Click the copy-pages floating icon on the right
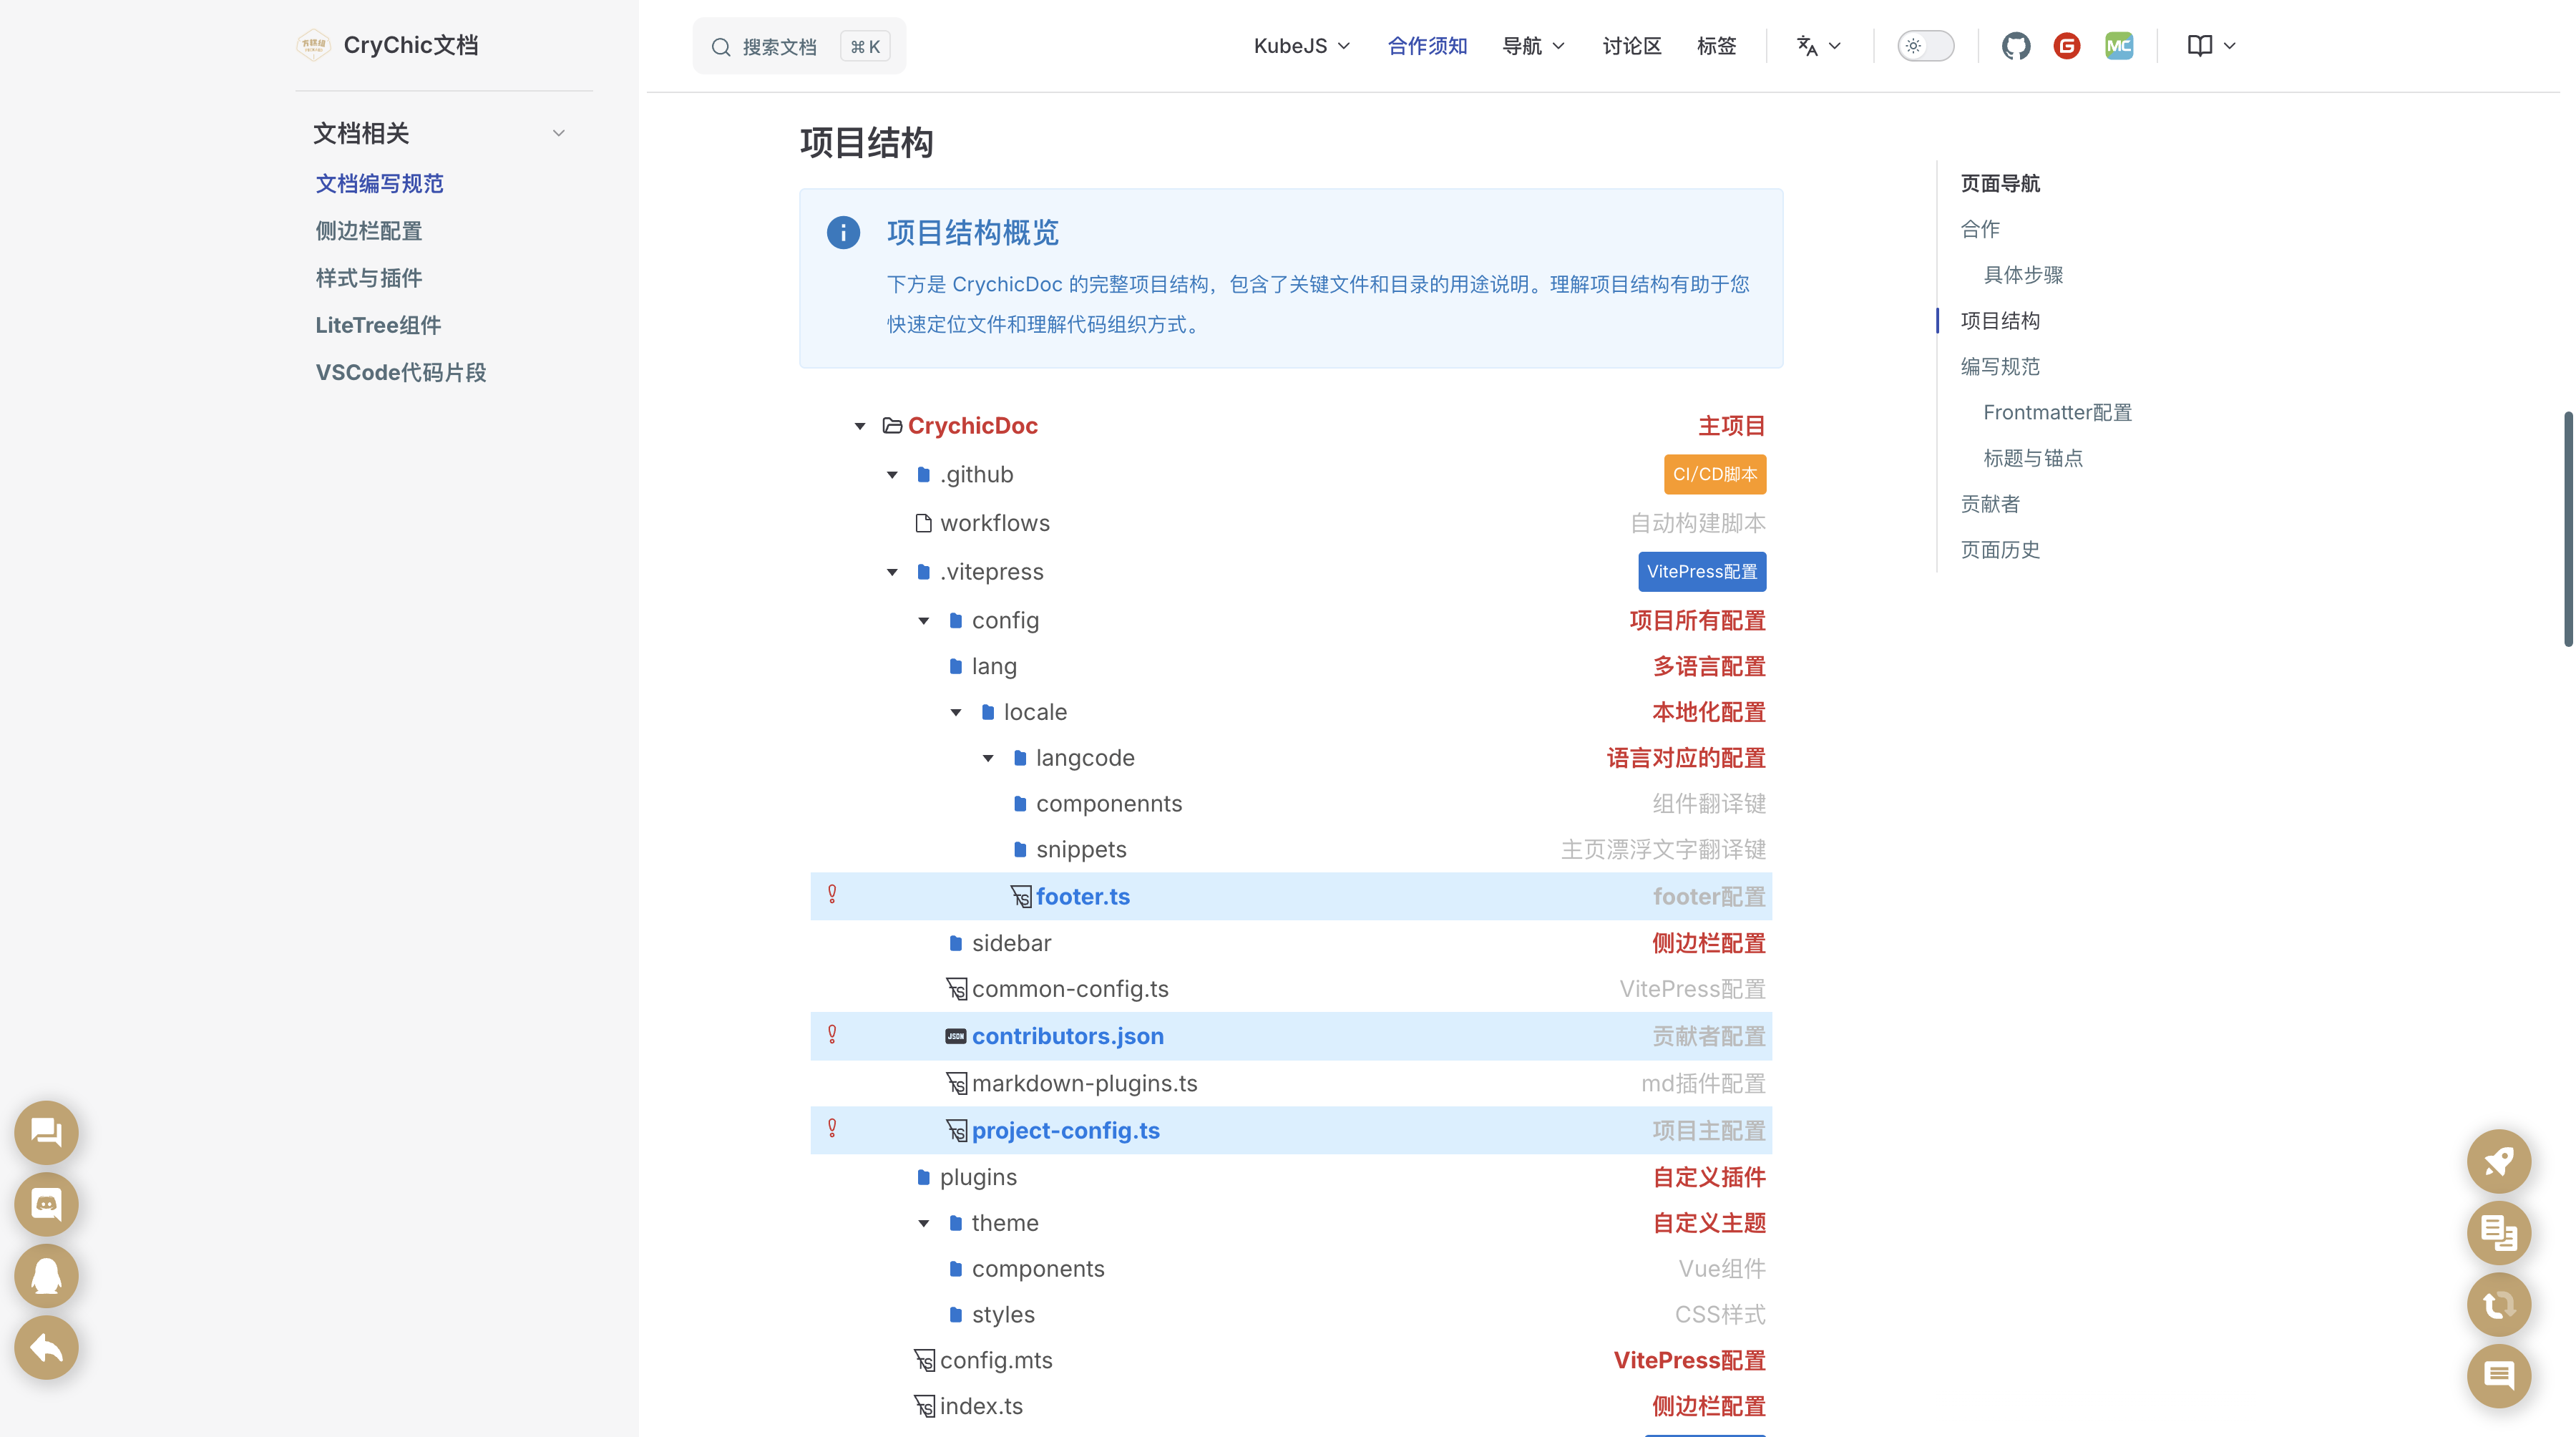 [2499, 1233]
